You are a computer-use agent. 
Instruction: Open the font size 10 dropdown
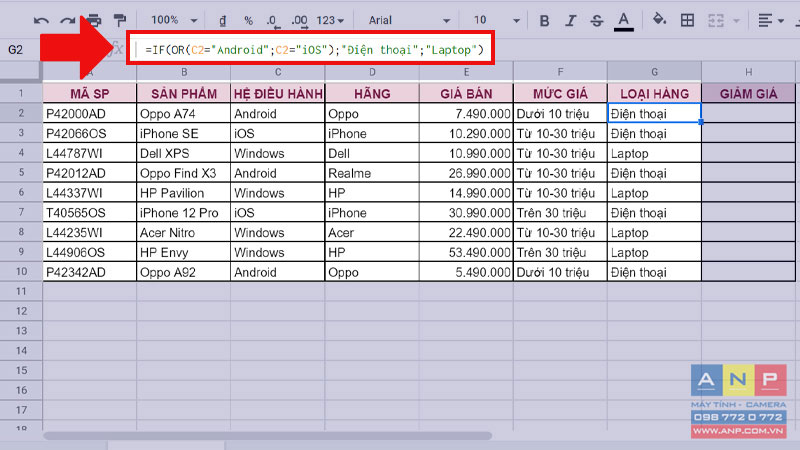(x=496, y=20)
